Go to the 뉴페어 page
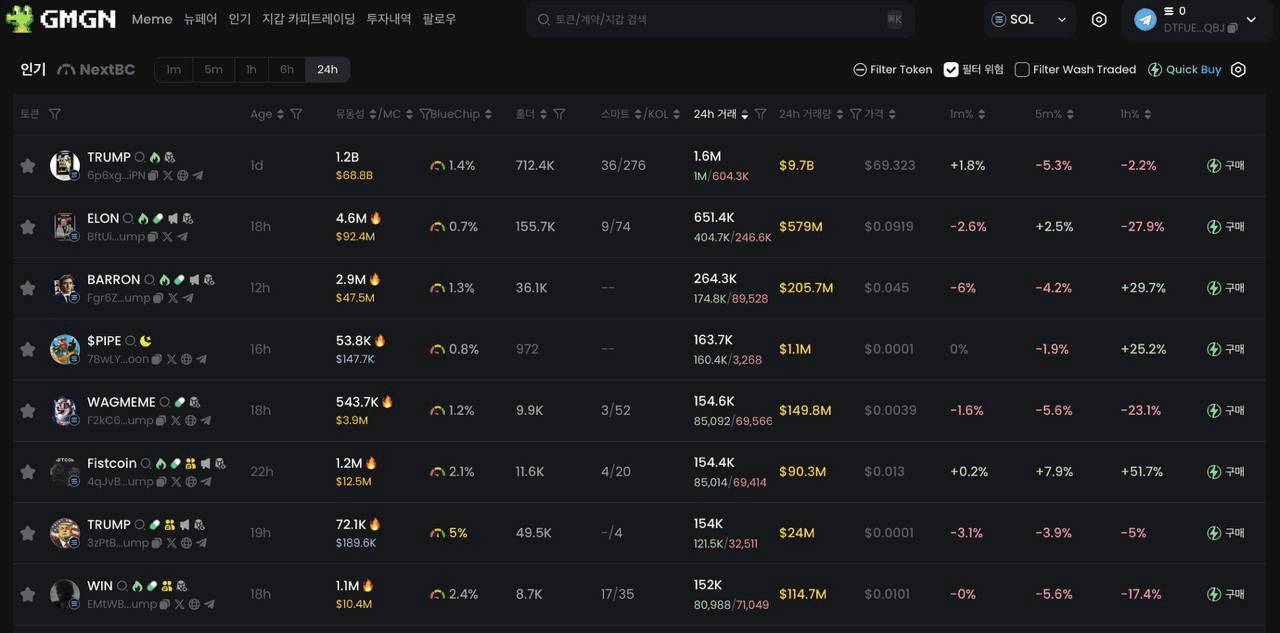 pyautogui.click(x=200, y=19)
